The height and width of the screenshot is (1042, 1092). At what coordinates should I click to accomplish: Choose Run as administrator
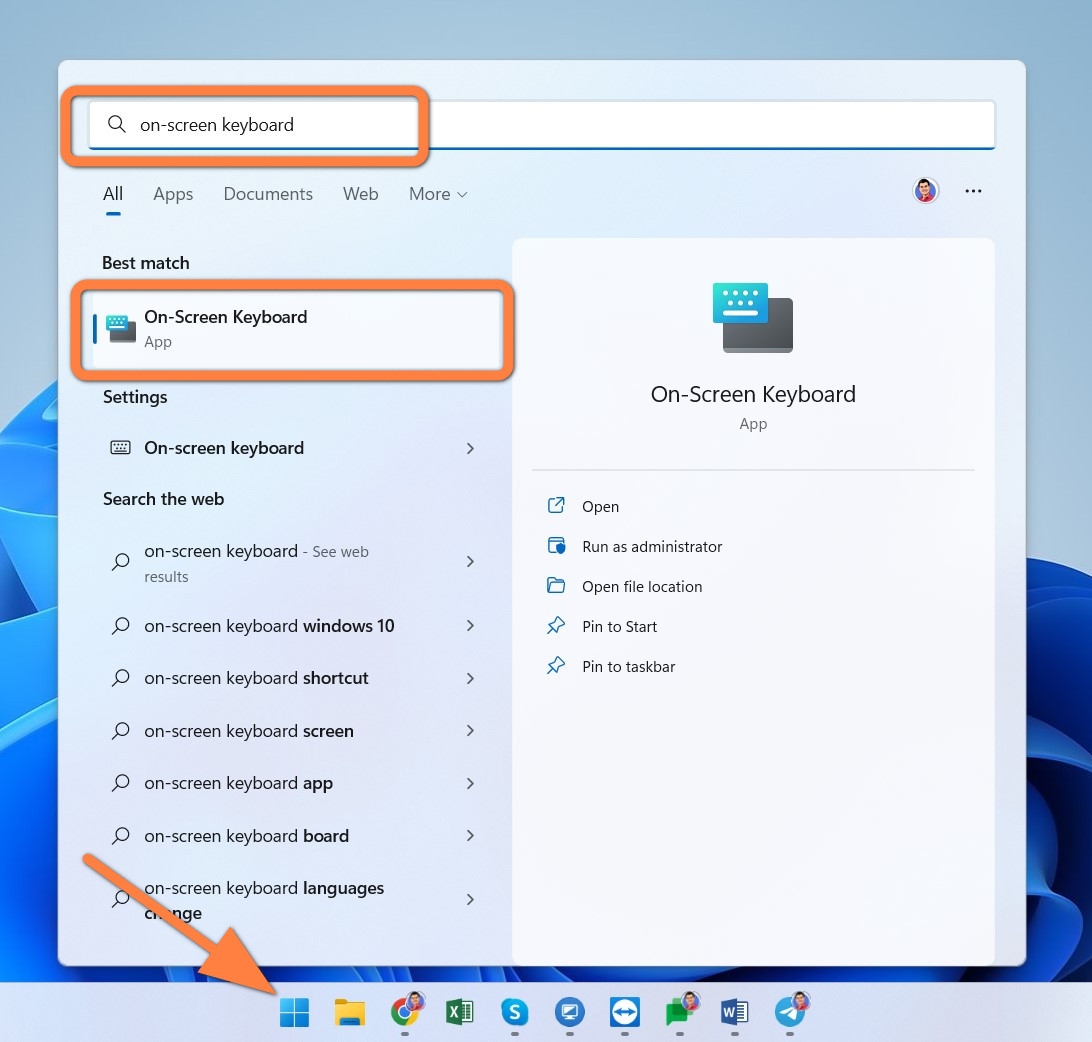tap(652, 547)
